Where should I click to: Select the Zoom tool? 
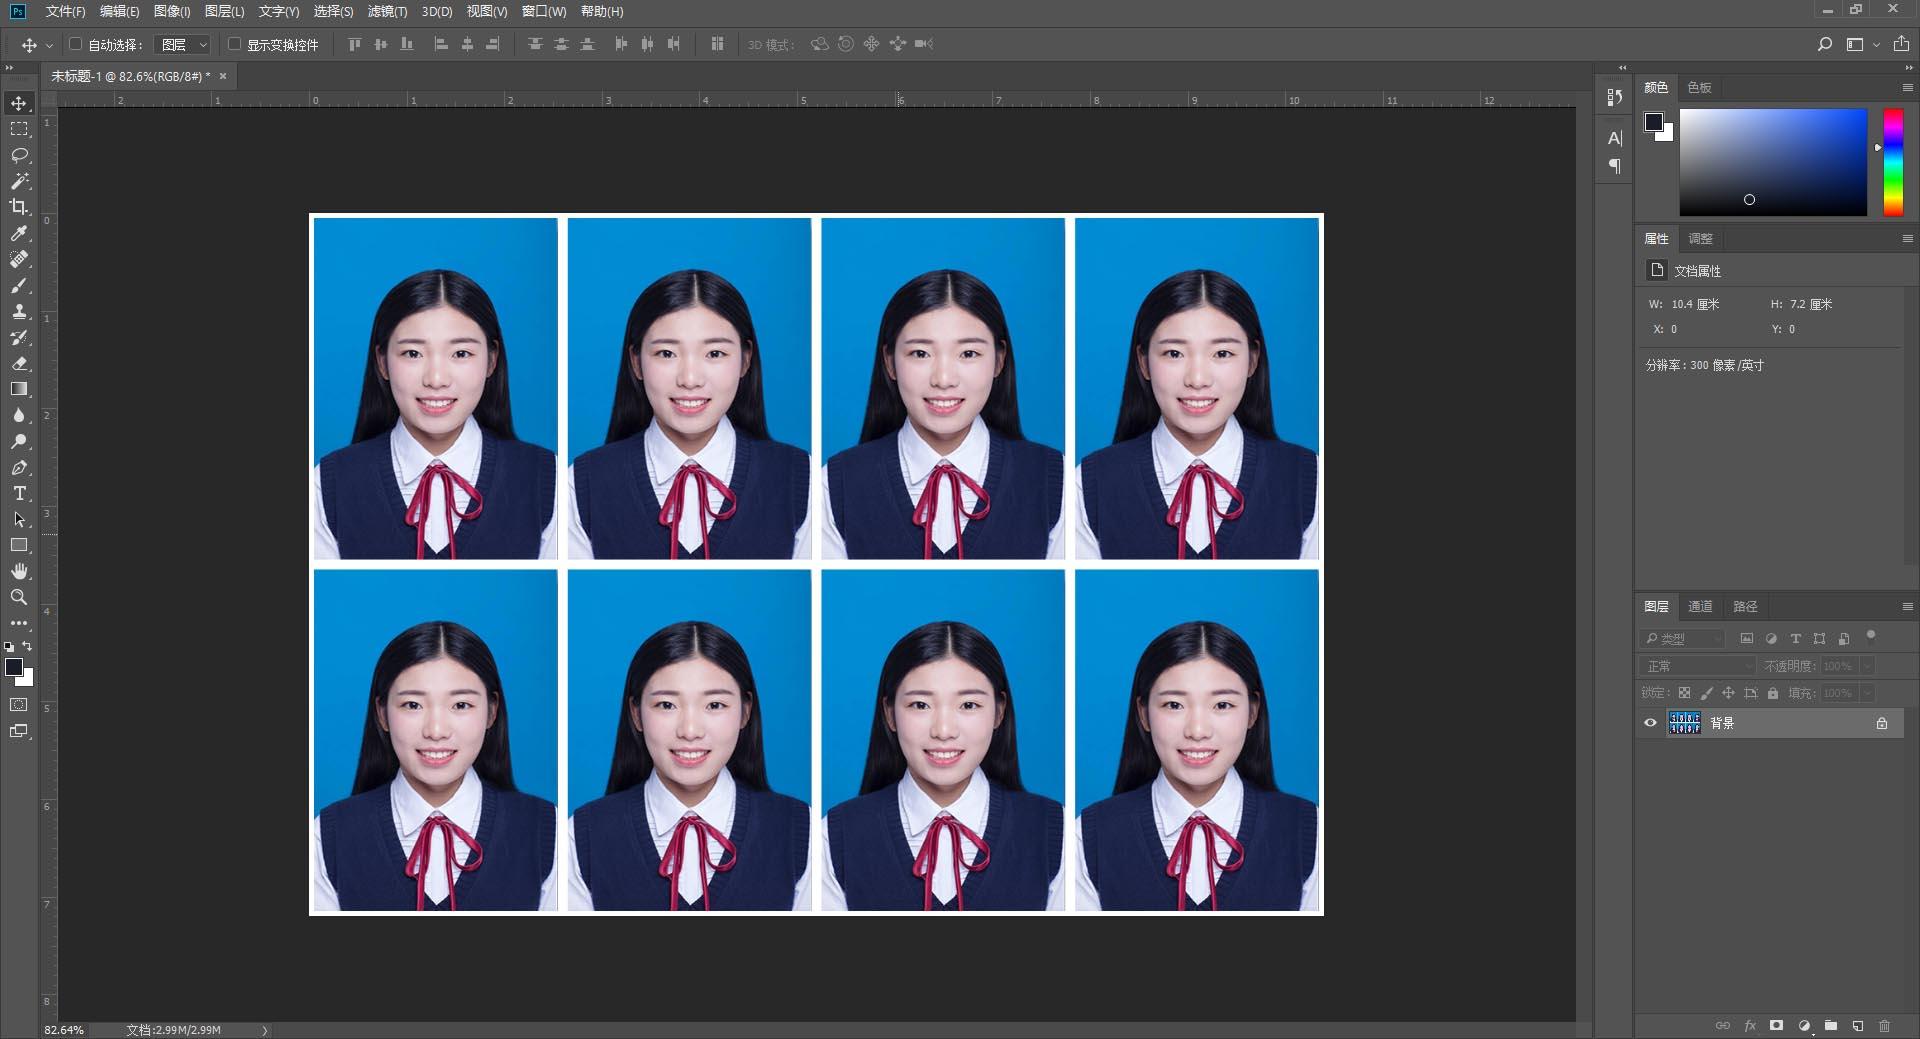pyautogui.click(x=19, y=597)
